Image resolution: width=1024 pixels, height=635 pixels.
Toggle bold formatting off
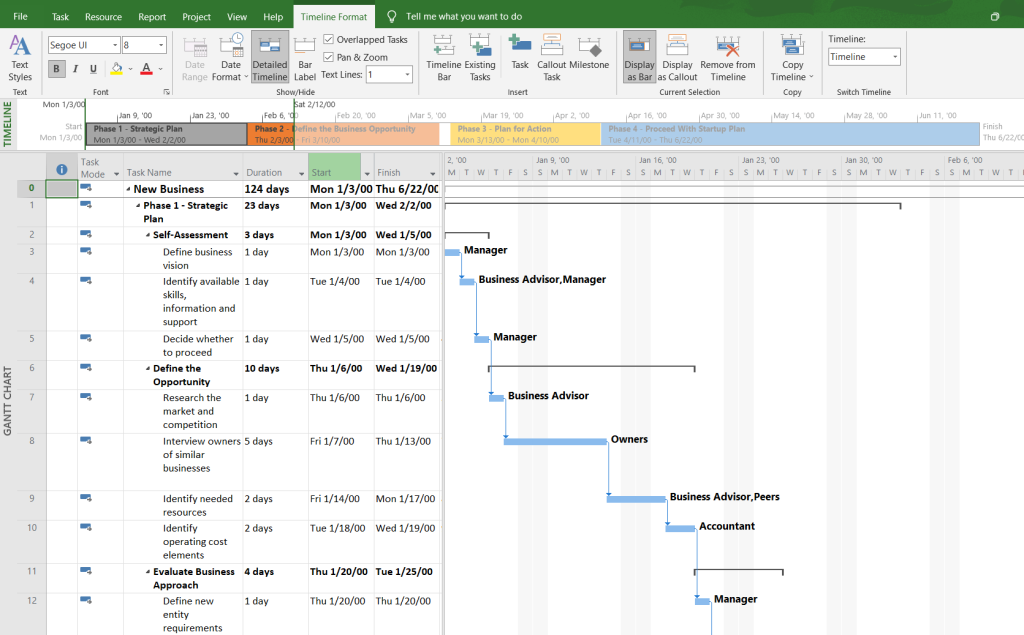(x=57, y=68)
